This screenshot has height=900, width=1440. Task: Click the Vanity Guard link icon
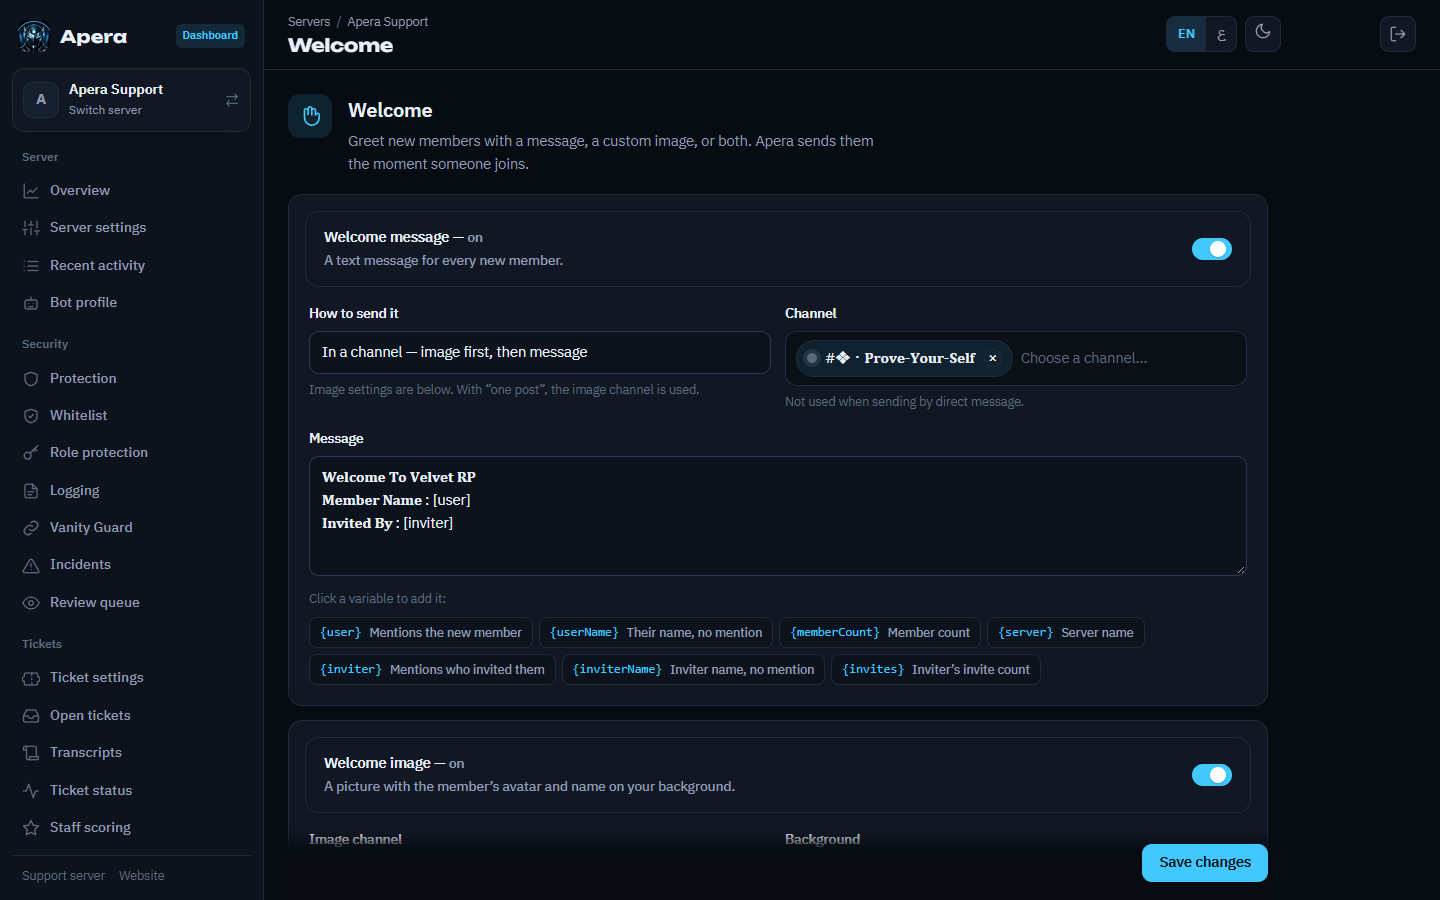click(x=31, y=528)
